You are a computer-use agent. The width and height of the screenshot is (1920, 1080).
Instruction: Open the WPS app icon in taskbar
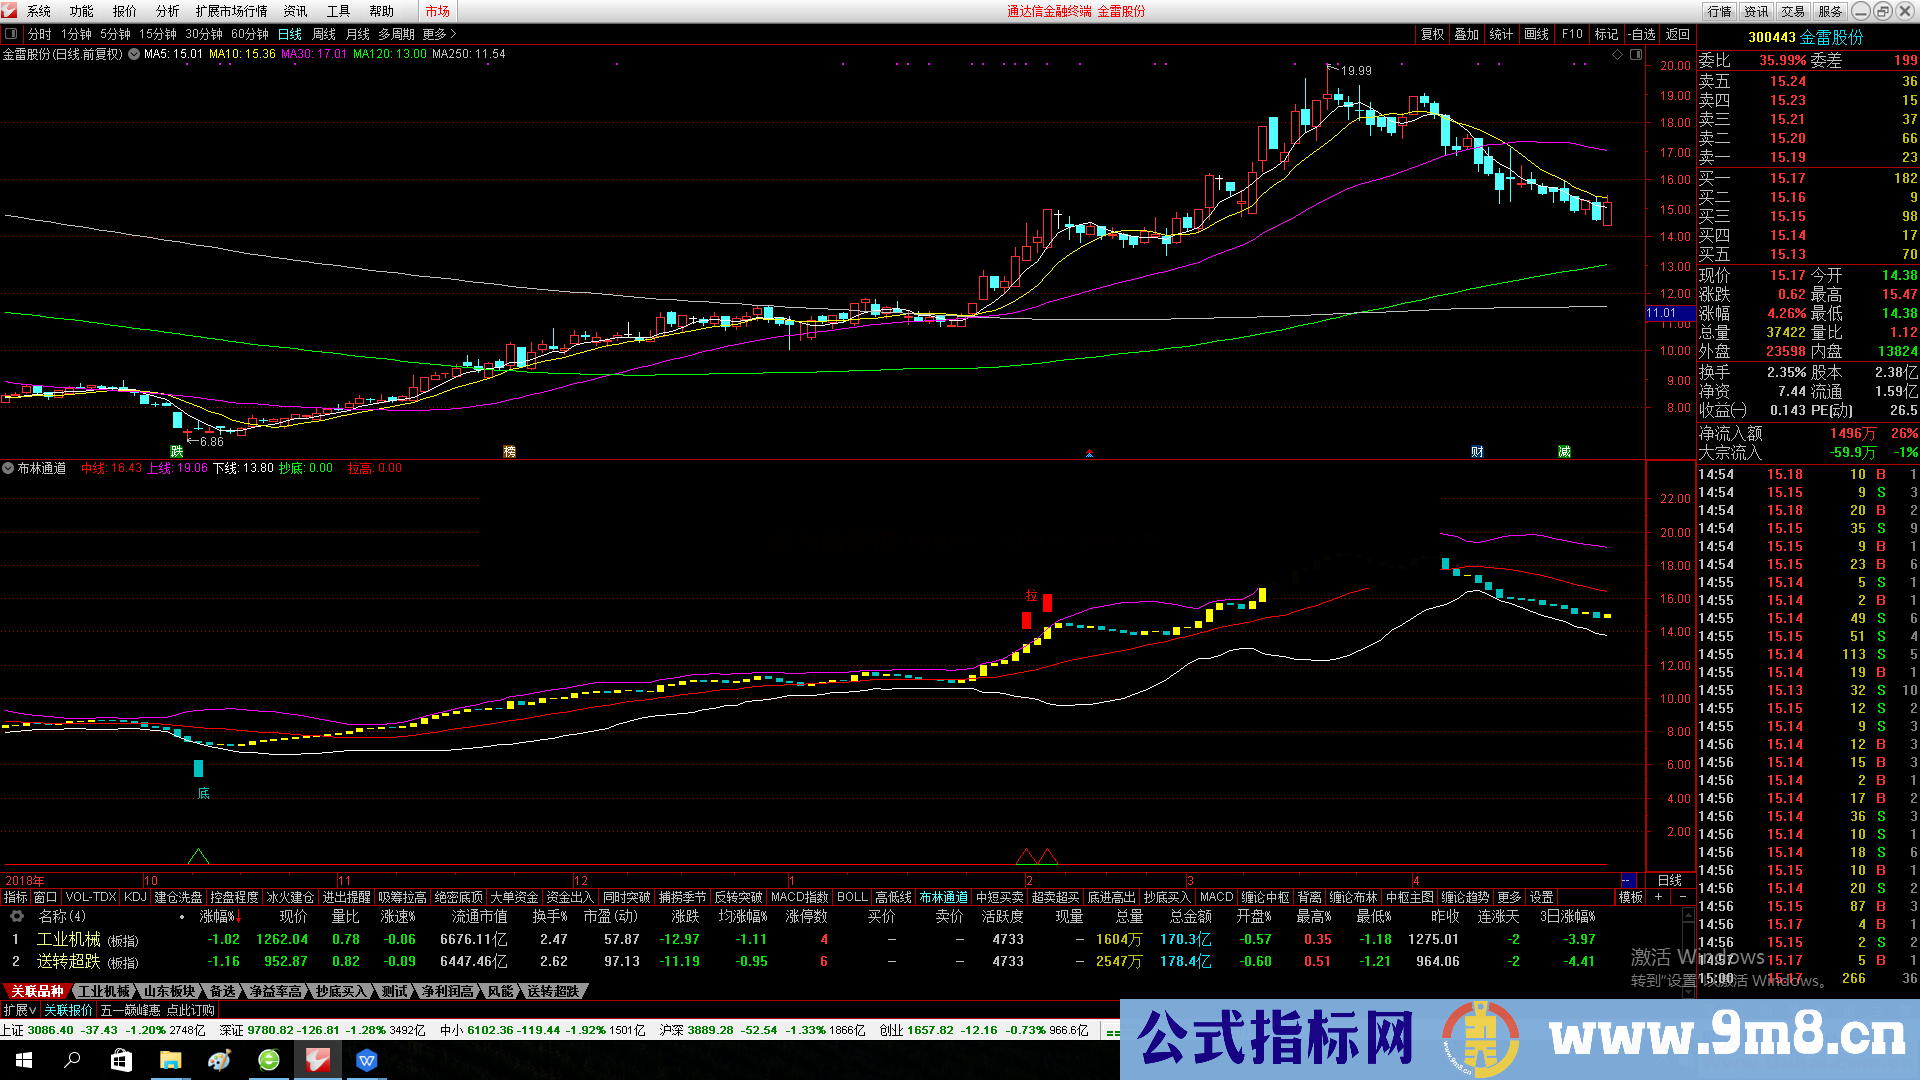pos(367,1060)
